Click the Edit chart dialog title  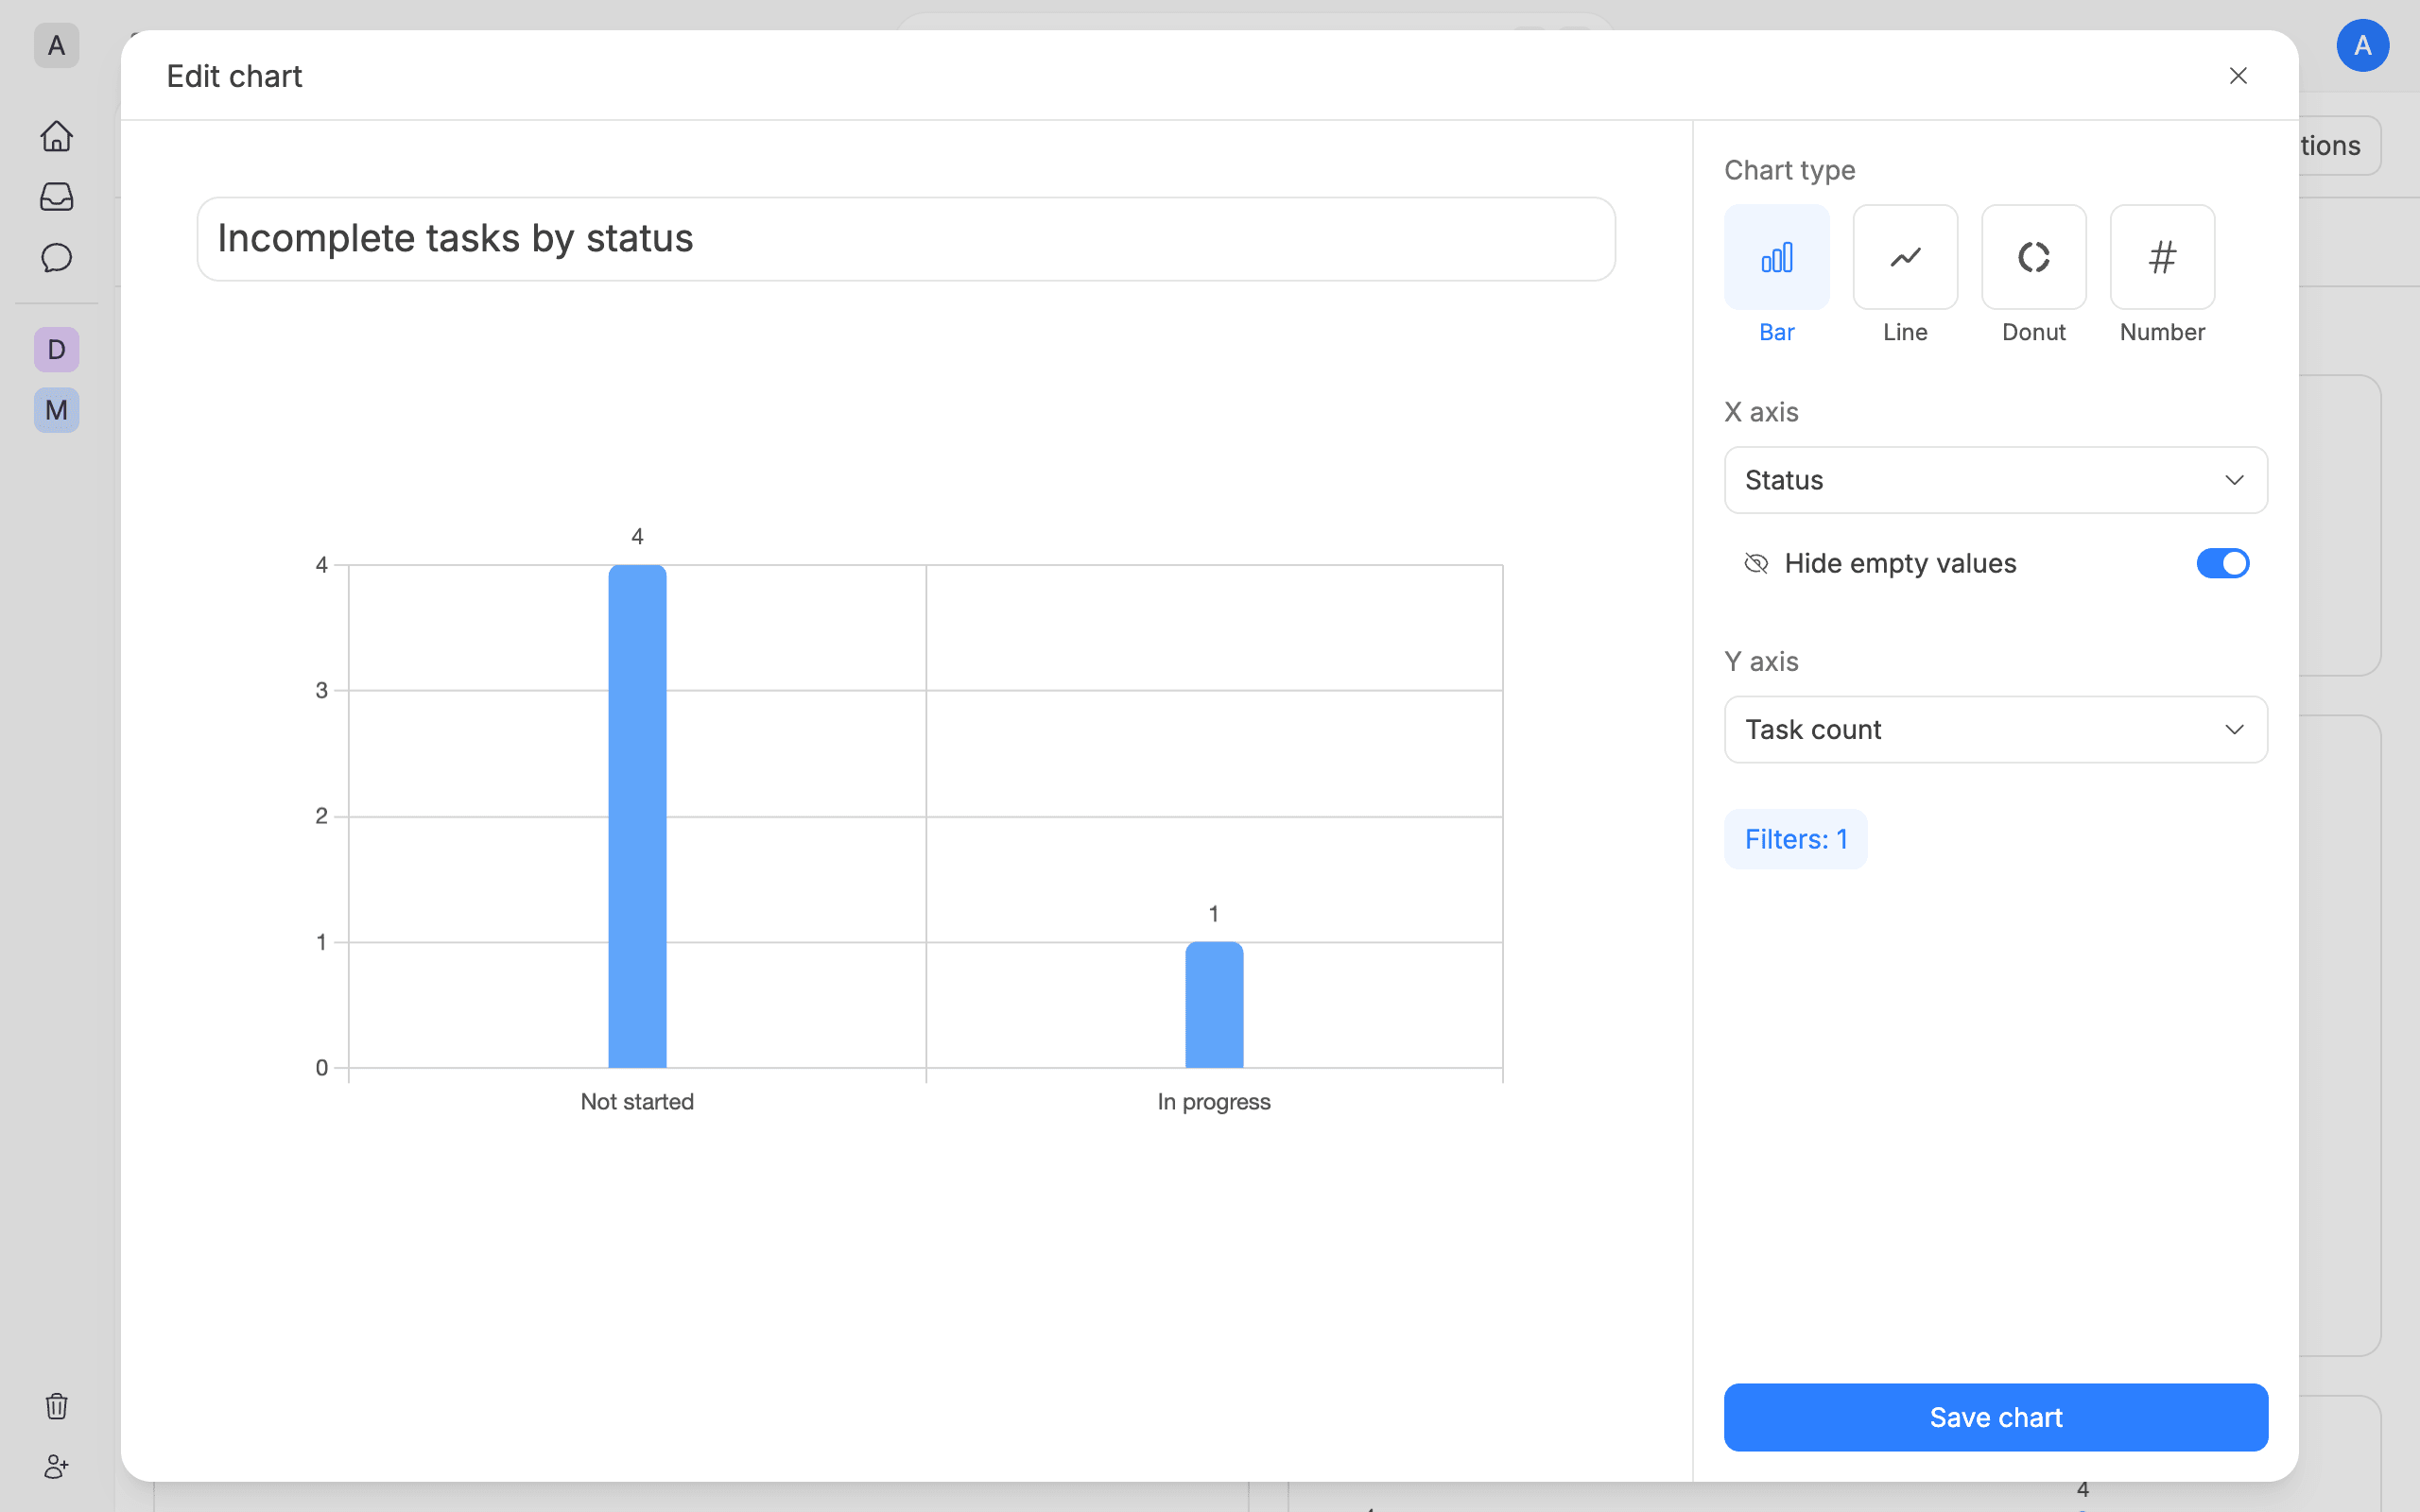click(x=234, y=76)
